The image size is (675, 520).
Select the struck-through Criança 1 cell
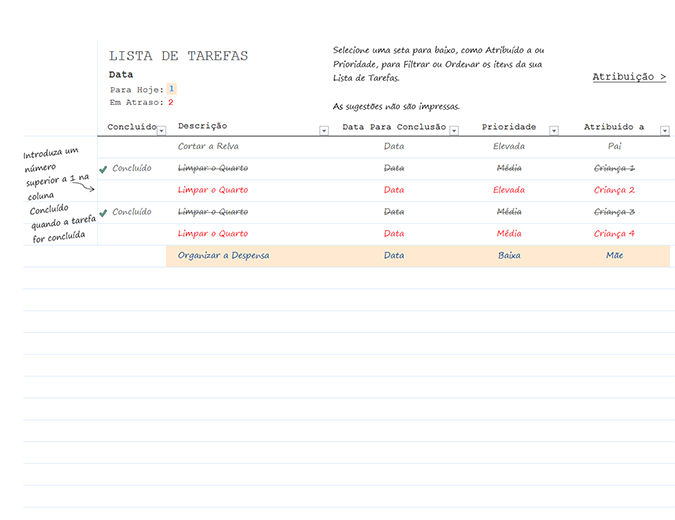614,168
